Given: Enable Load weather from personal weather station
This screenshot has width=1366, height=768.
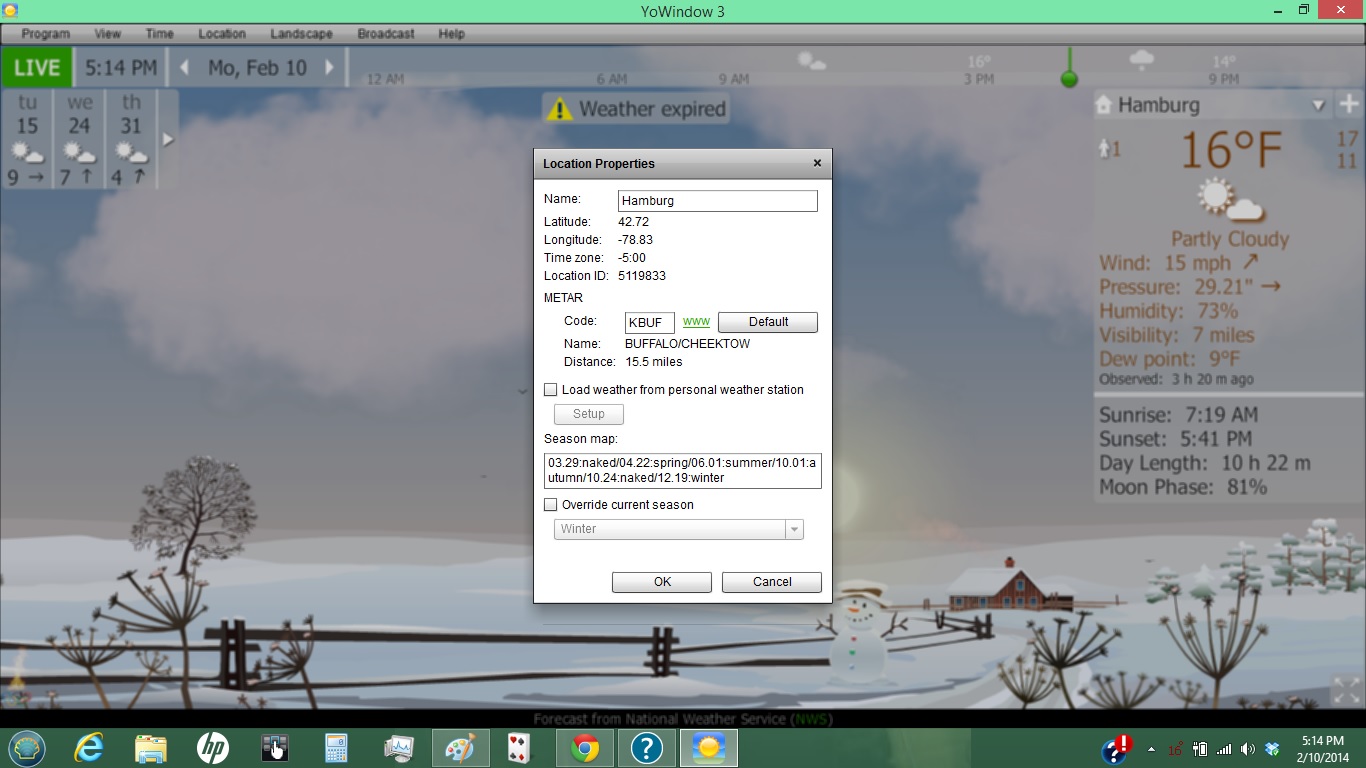Looking at the screenshot, I should click(x=551, y=390).
